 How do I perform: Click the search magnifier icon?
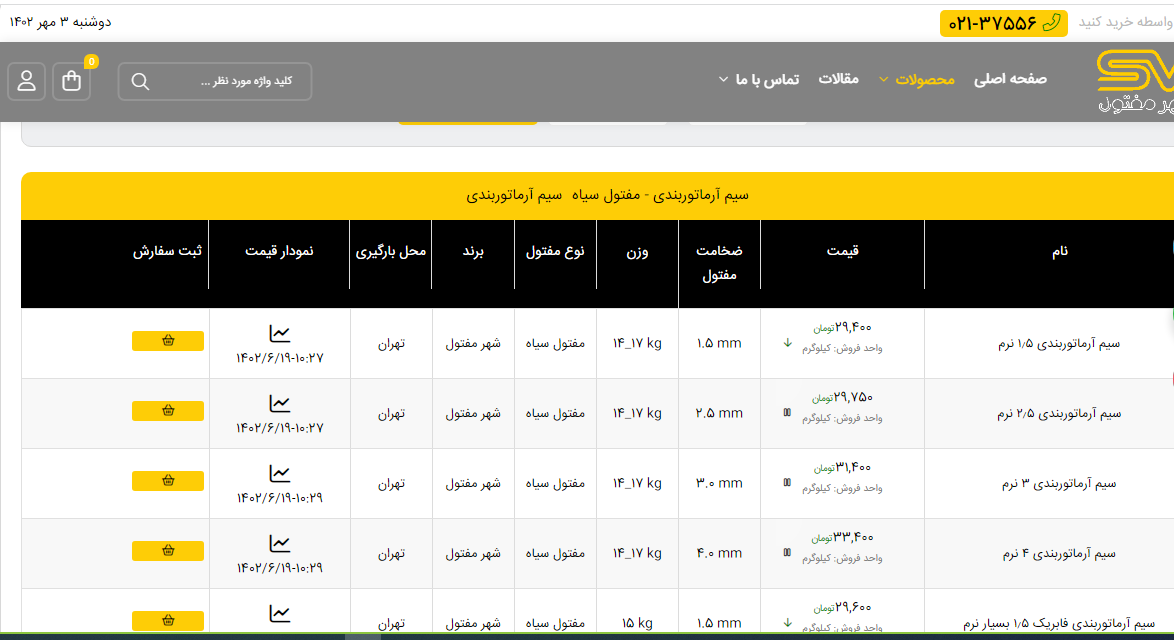pyautogui.click(x=140, y=82)
